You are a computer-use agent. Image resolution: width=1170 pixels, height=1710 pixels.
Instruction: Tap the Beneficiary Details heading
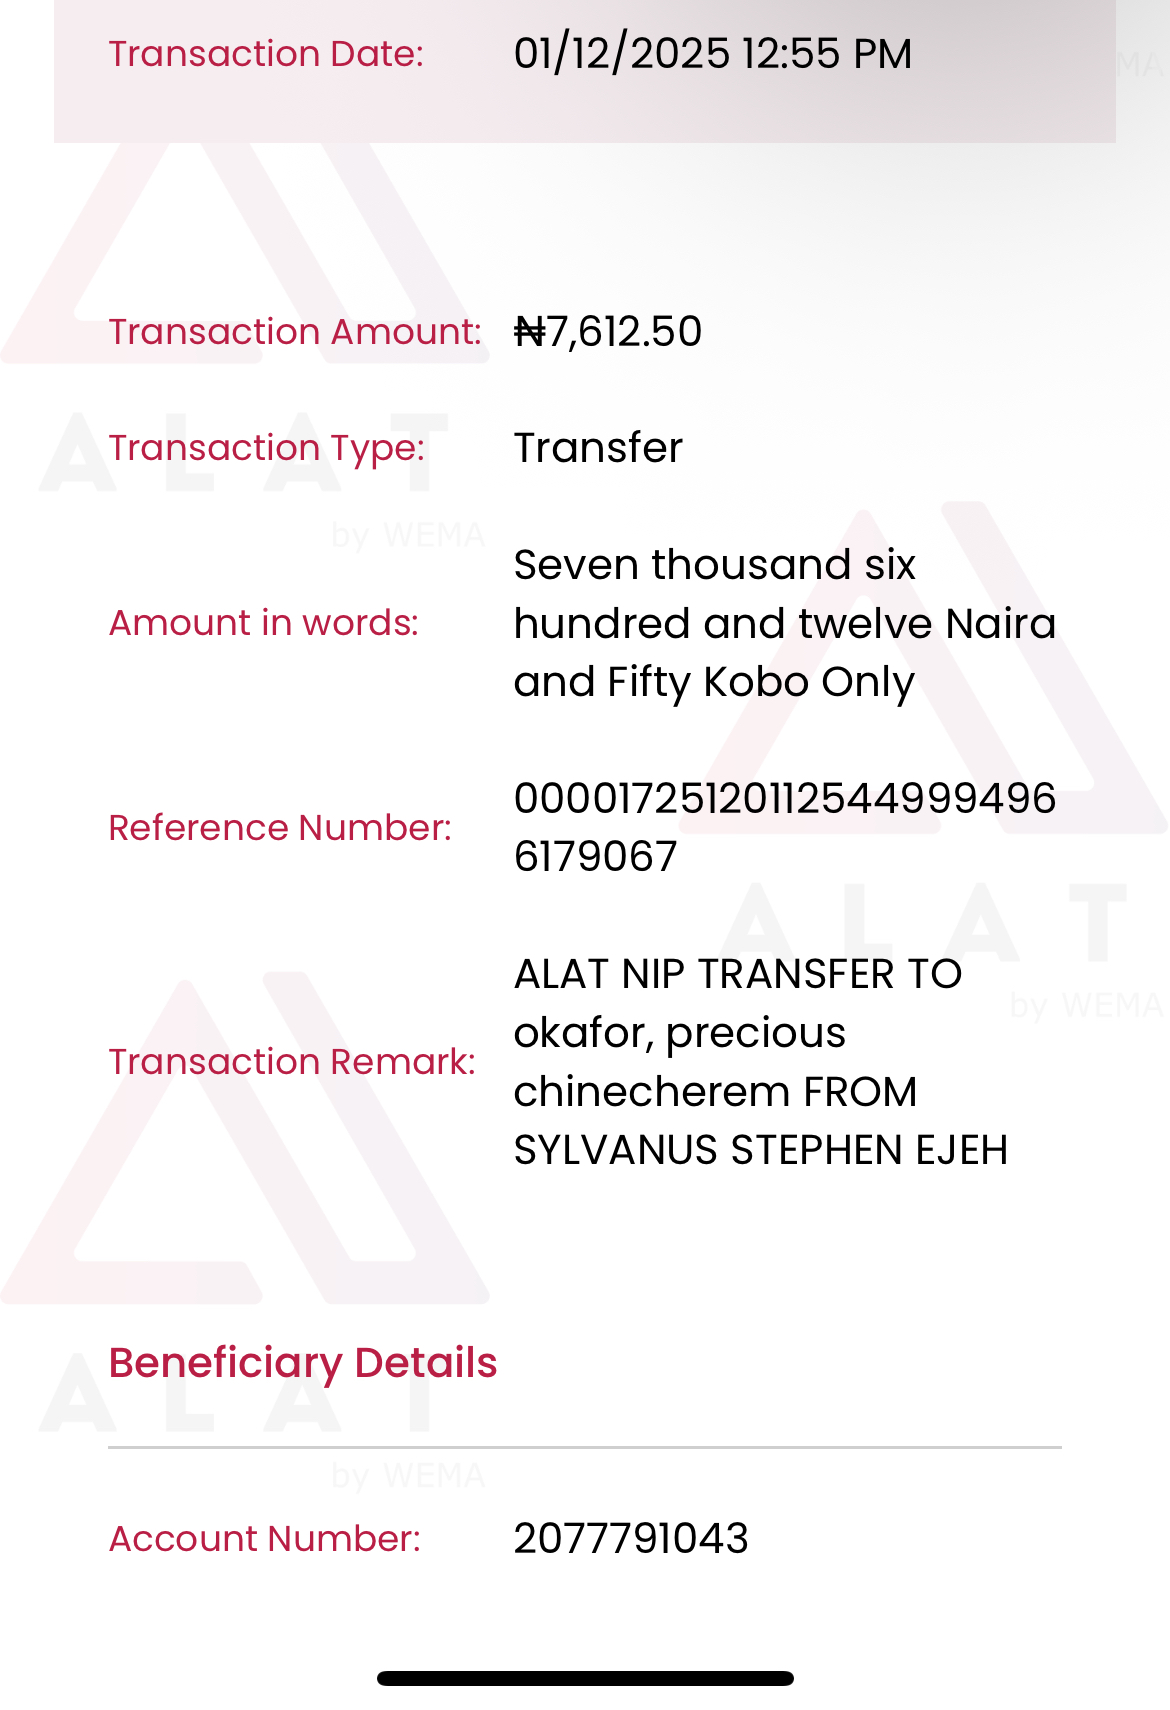coord(303,1363)
